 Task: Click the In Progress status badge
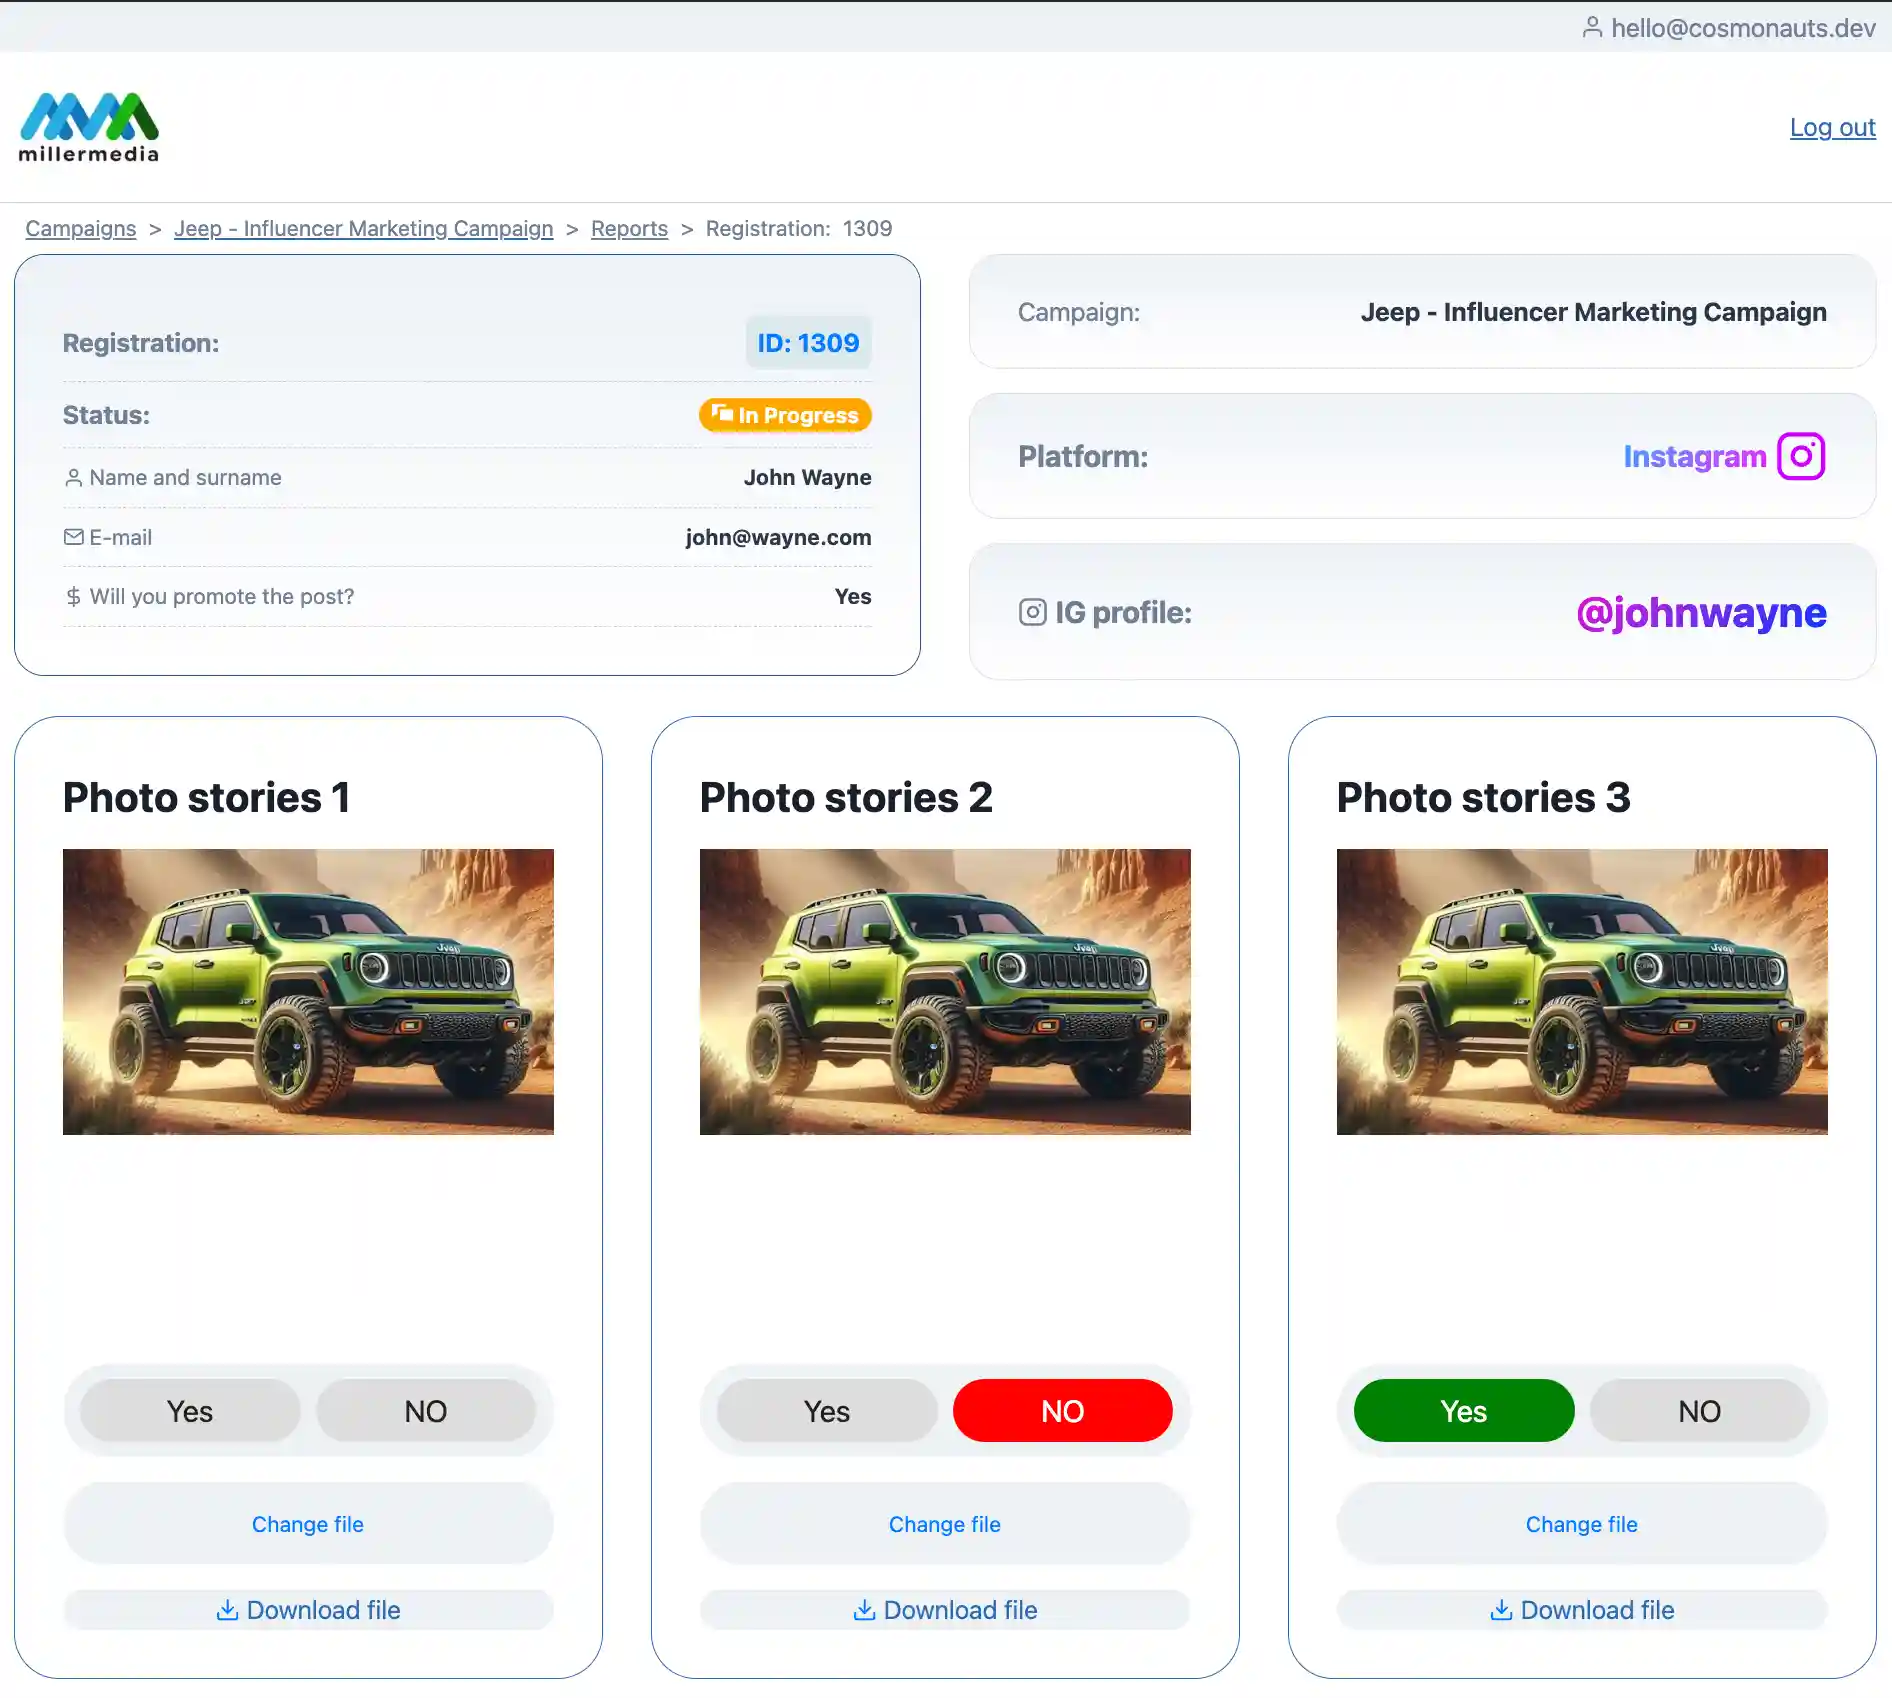click(x=785, y=415)
